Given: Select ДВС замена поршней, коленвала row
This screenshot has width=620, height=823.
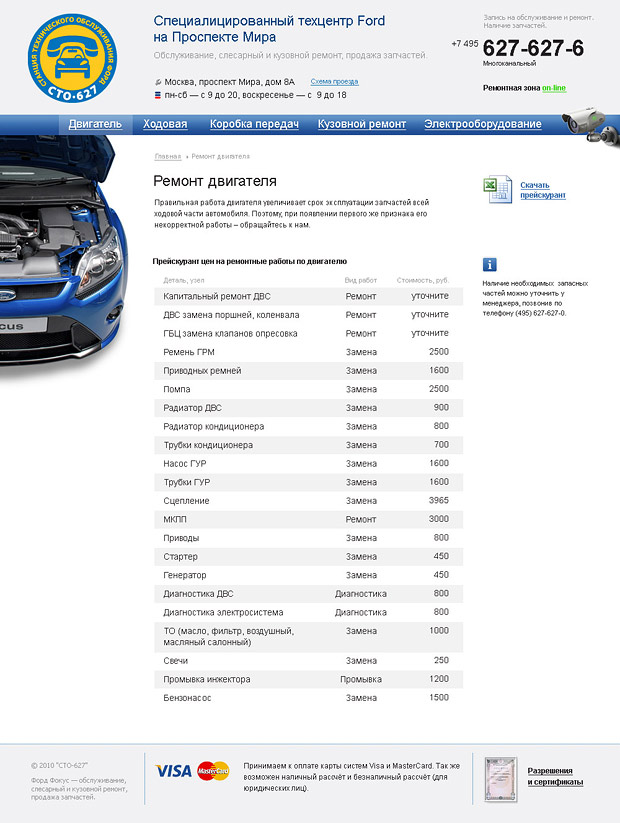Looking at the screenshot, I should click(x=309, y=315).
